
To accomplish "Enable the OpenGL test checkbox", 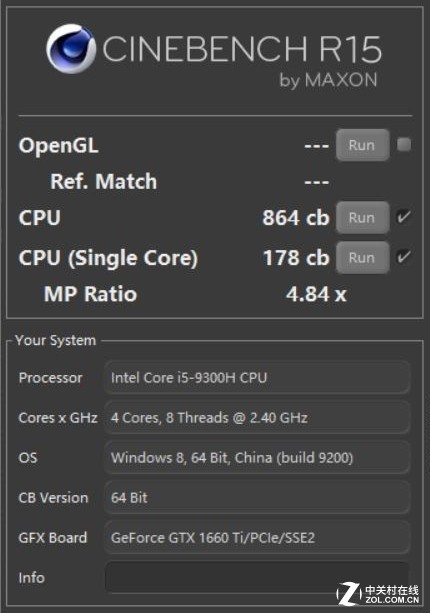I will coord(404,144).
